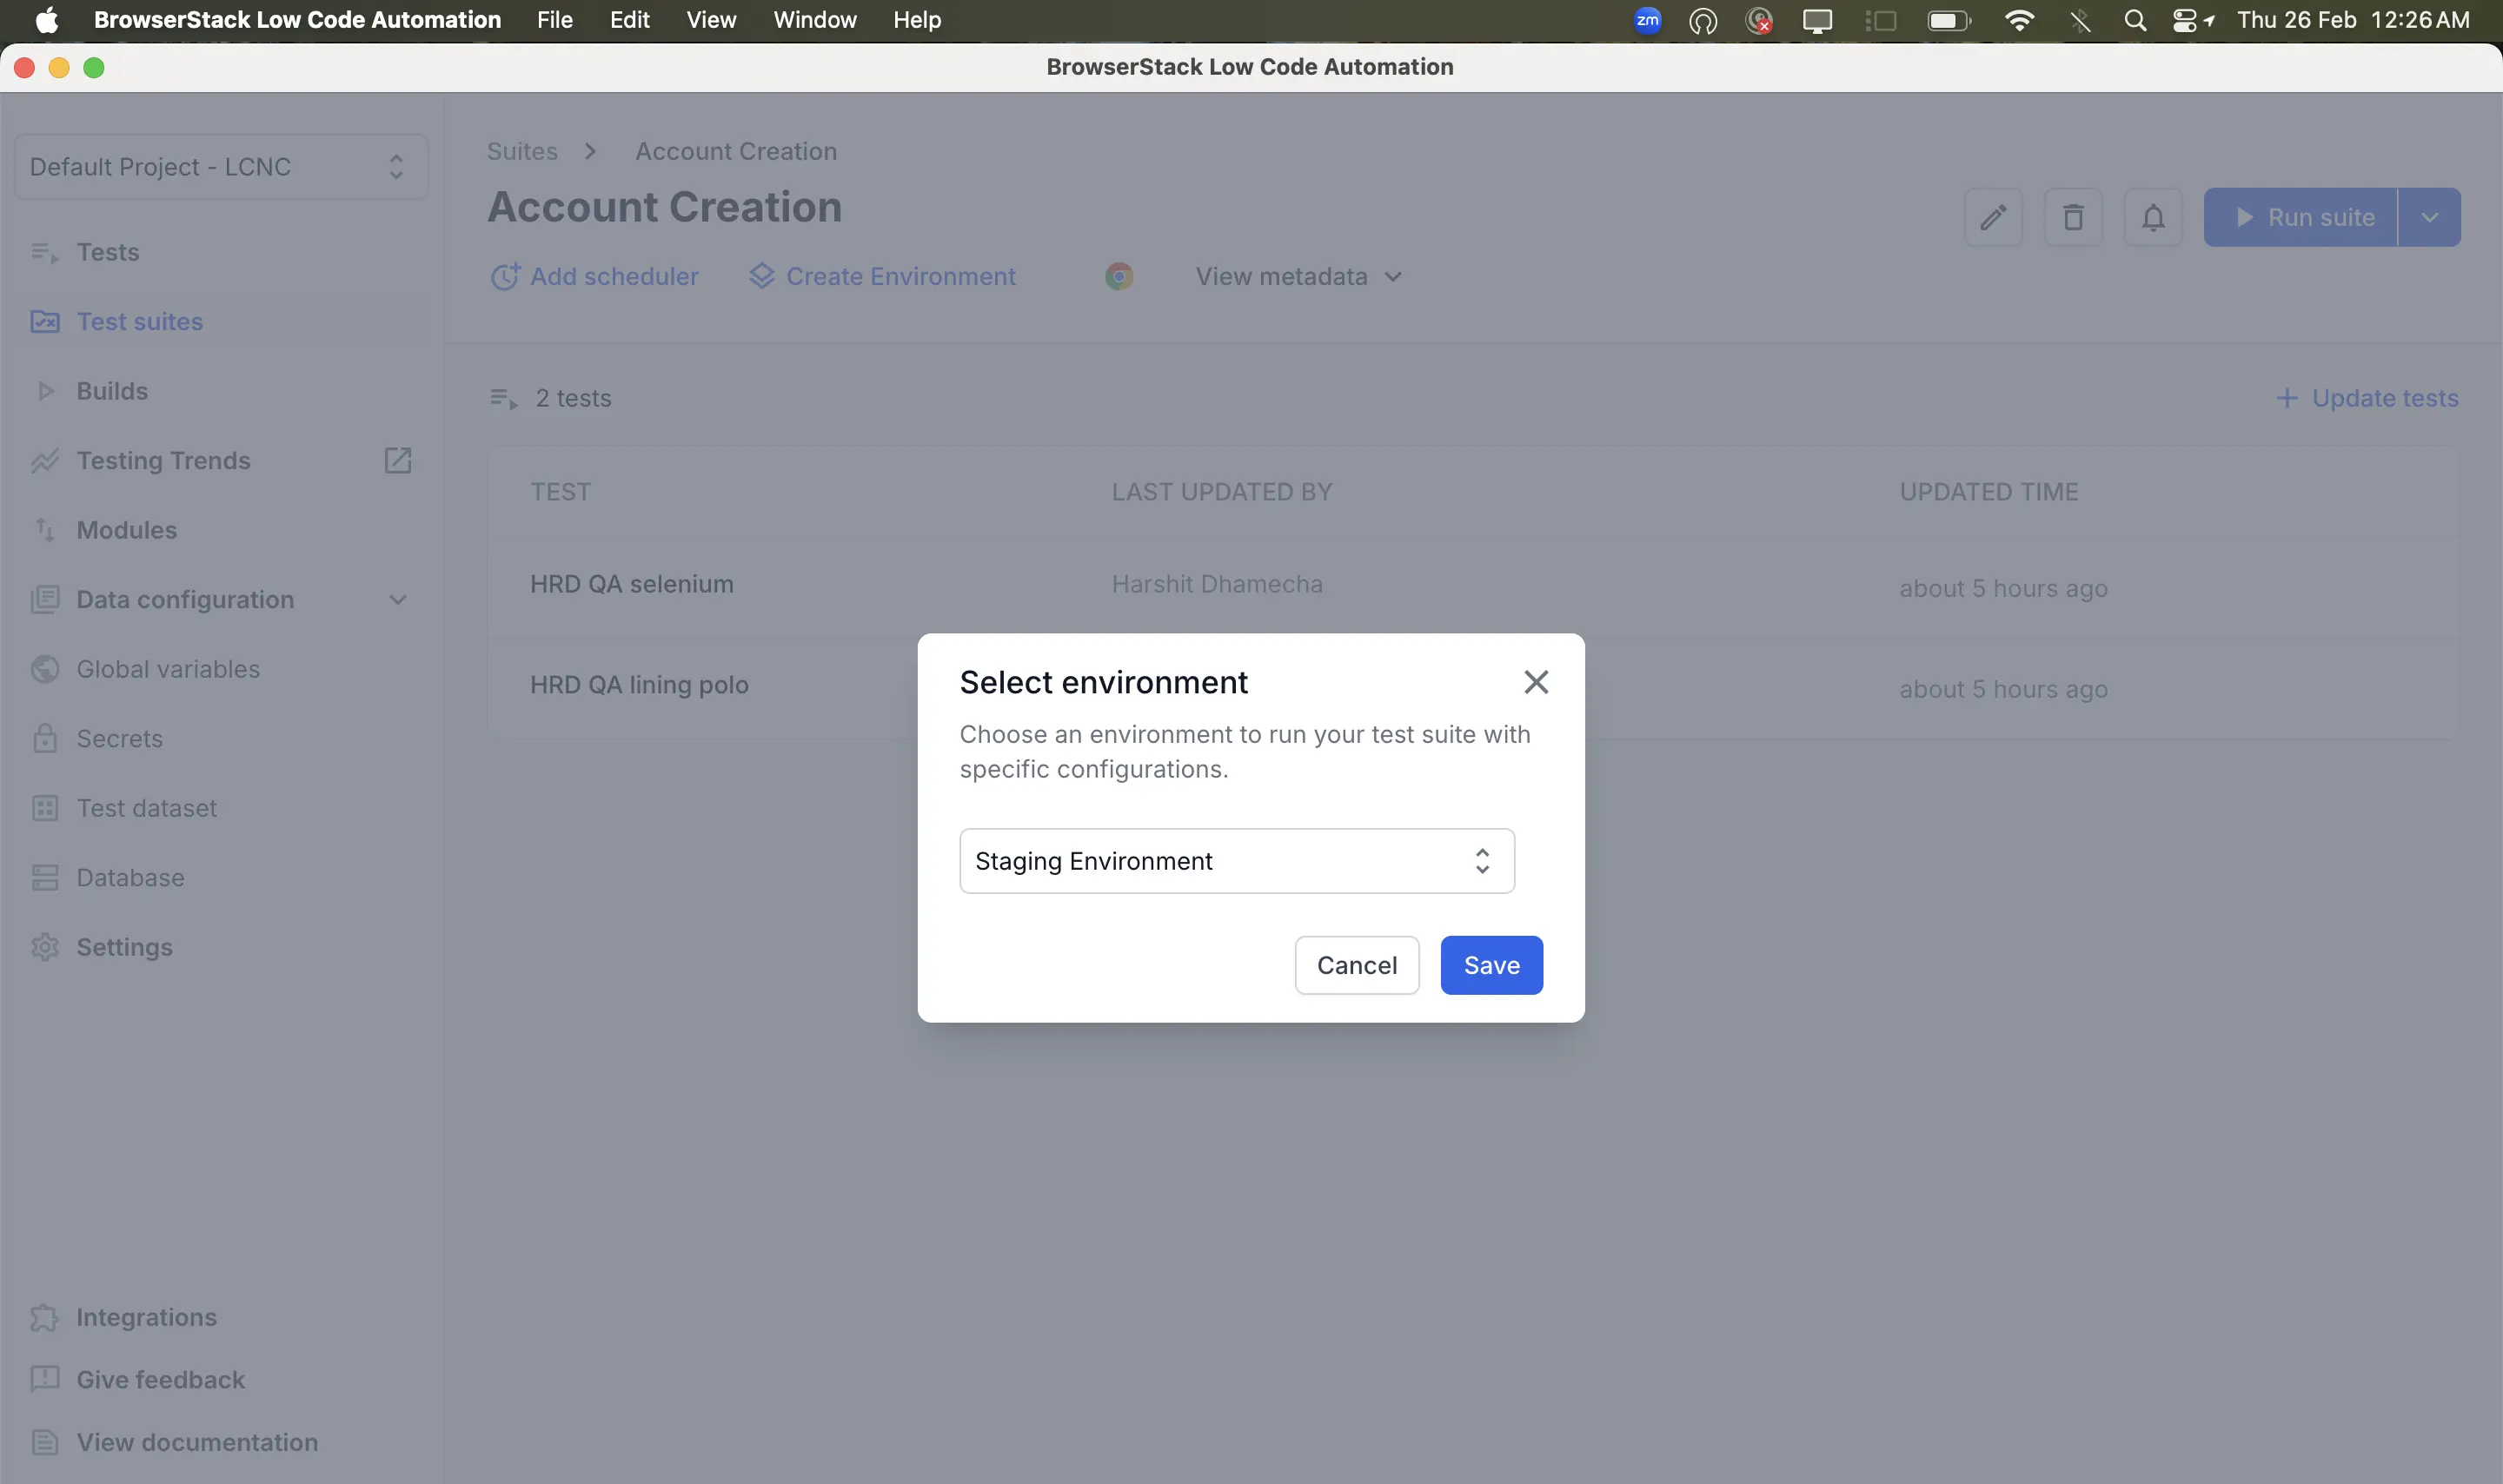The image size is (2503, 1484).
Task: Open the Test suites sidebar item
Action: pyautogui.click(x=139, y=321)
